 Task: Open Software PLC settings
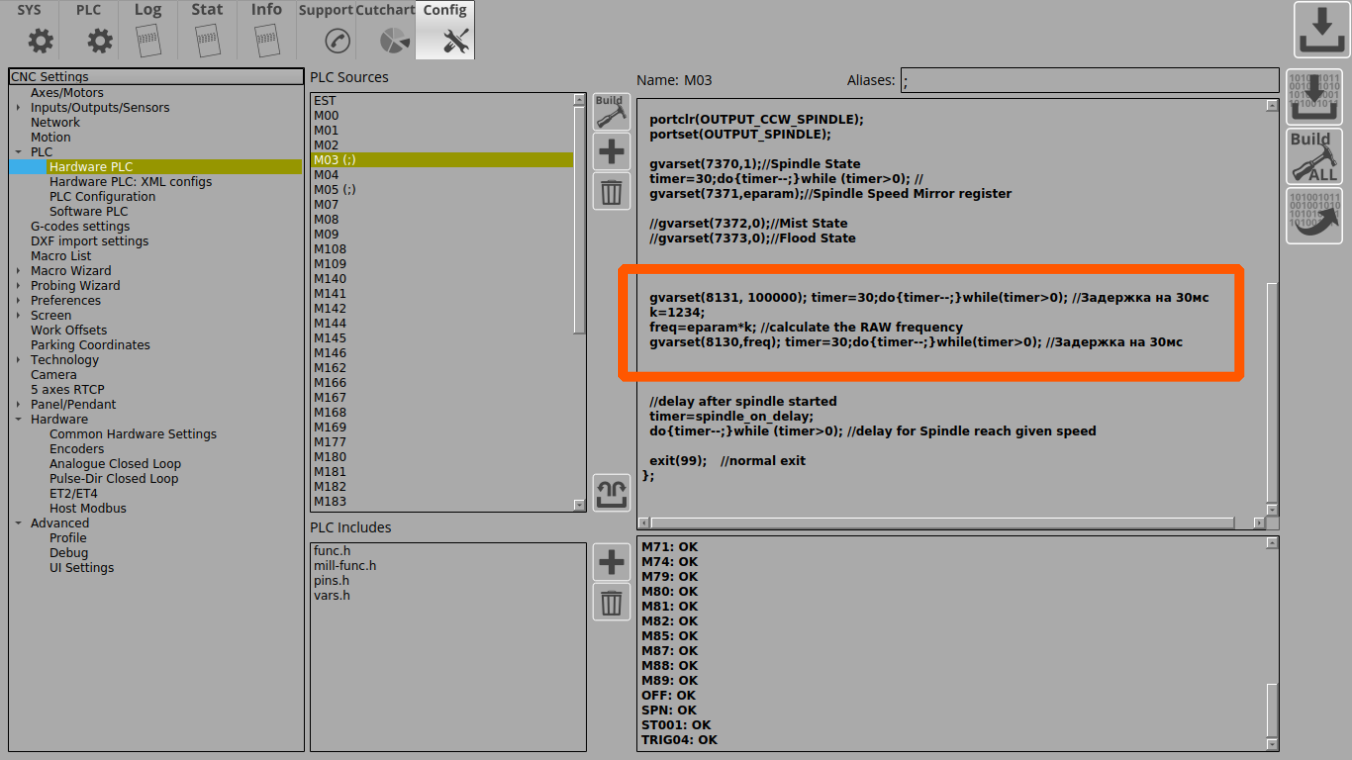(89, 212)
